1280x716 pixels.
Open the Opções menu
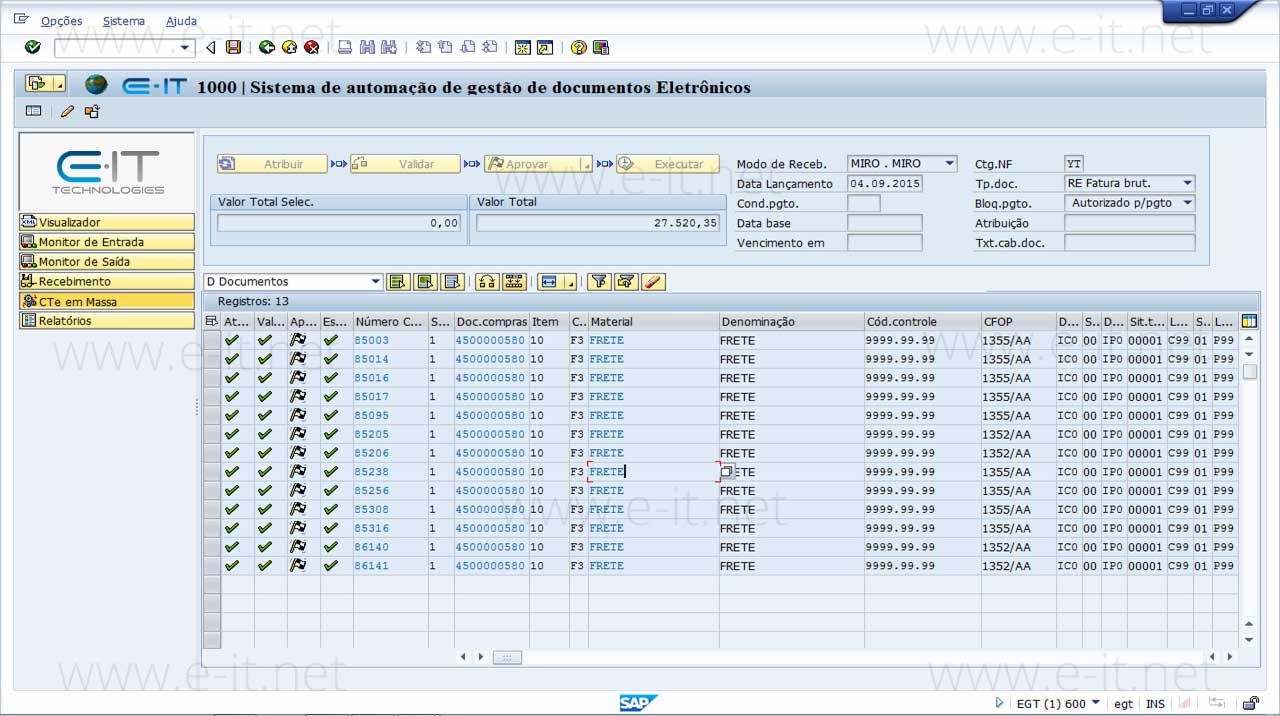click(62, 20)
